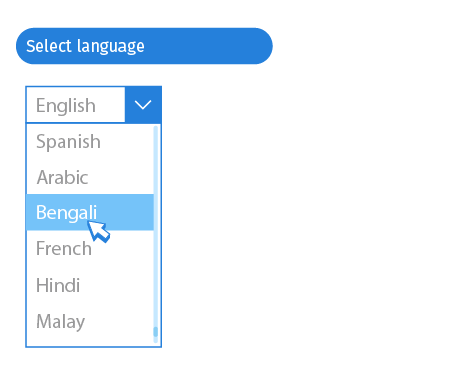
Task: Pick Hindi in the dropdown list
Action: coord(90,285)
